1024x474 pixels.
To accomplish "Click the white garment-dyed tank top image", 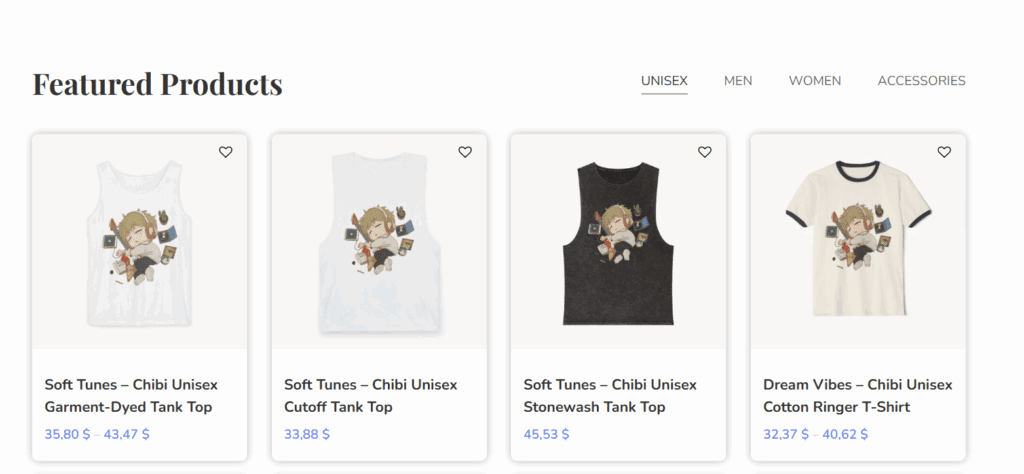I will pos(139,243).
